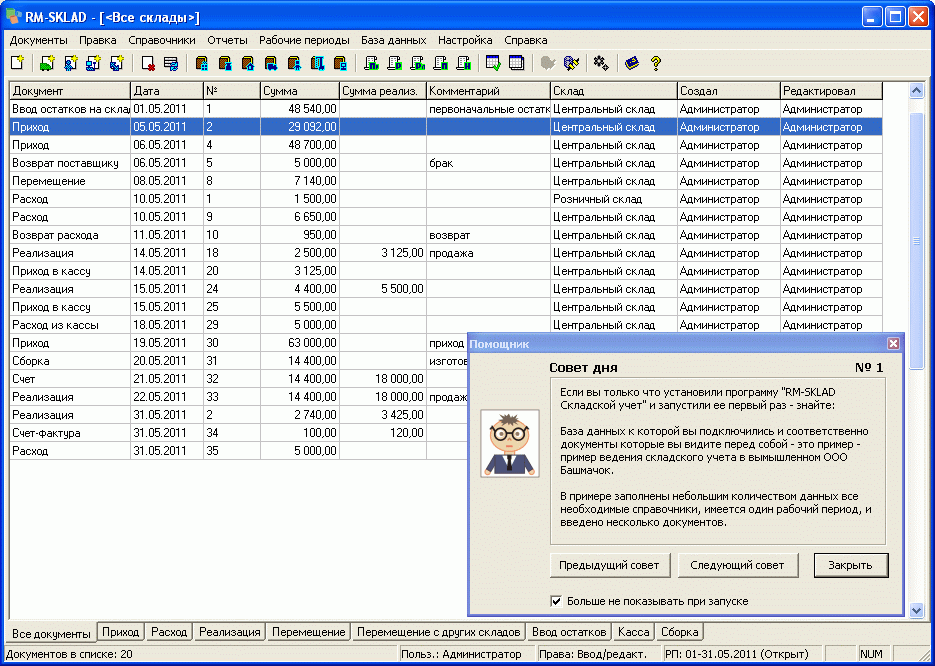
Task: Open the Отчеты menu
Action: (227, 40)
